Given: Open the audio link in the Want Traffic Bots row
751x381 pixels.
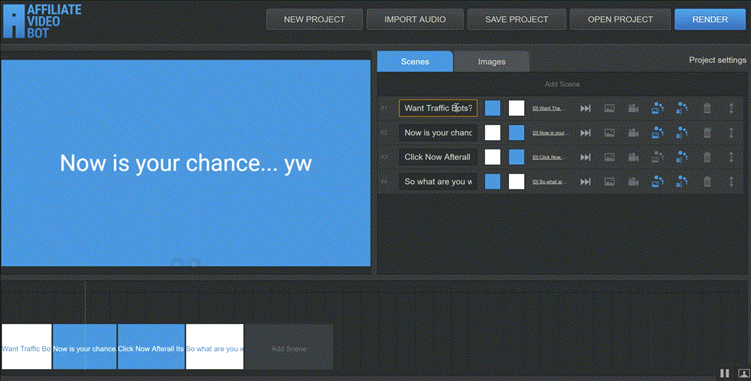Looking at the screenshot, I should tap(549, 108).
